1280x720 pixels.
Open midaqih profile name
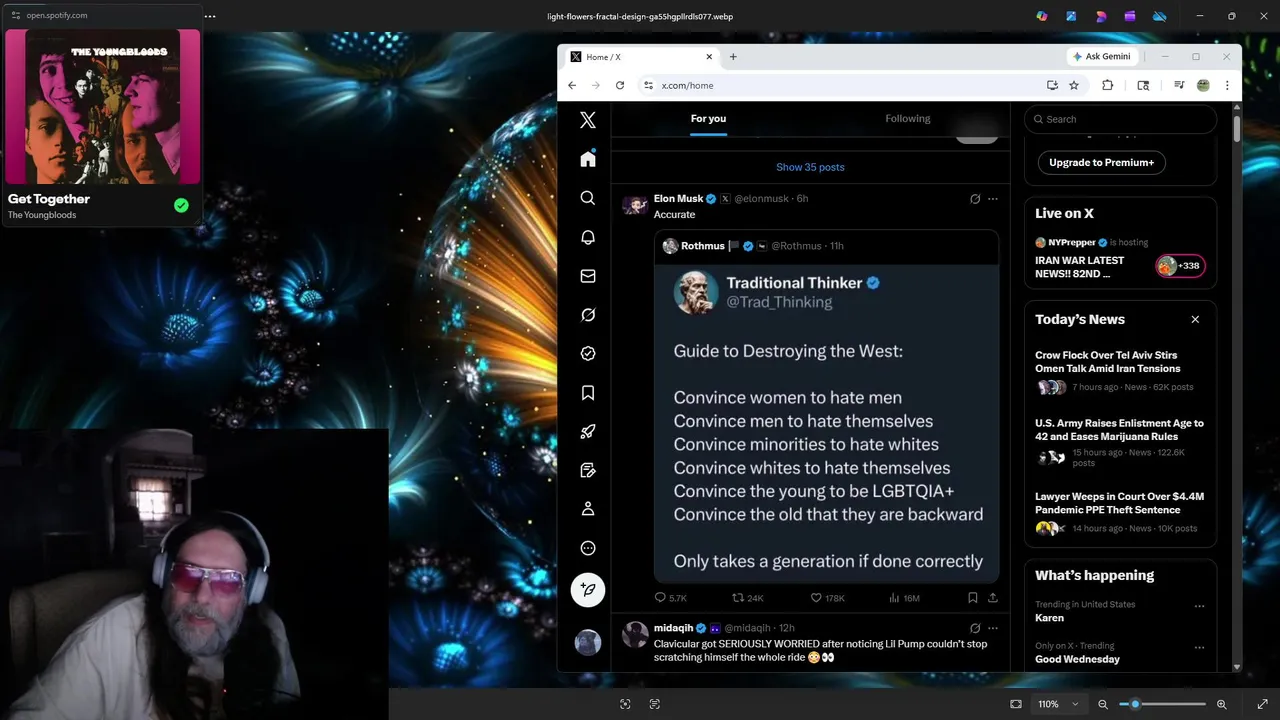[x=673, y=628]
